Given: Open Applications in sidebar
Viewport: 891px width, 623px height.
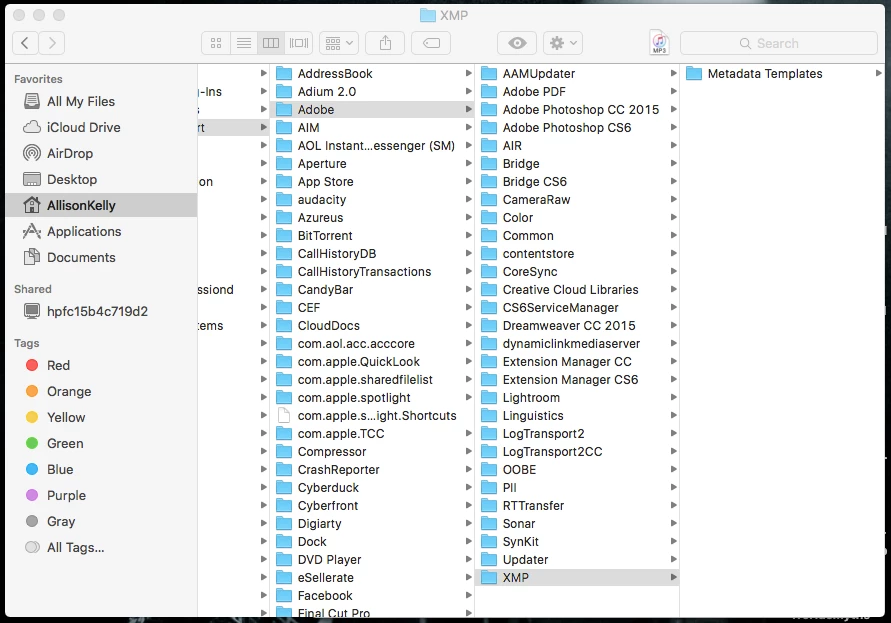Looking at the screenshot, I should coord(101,231).
